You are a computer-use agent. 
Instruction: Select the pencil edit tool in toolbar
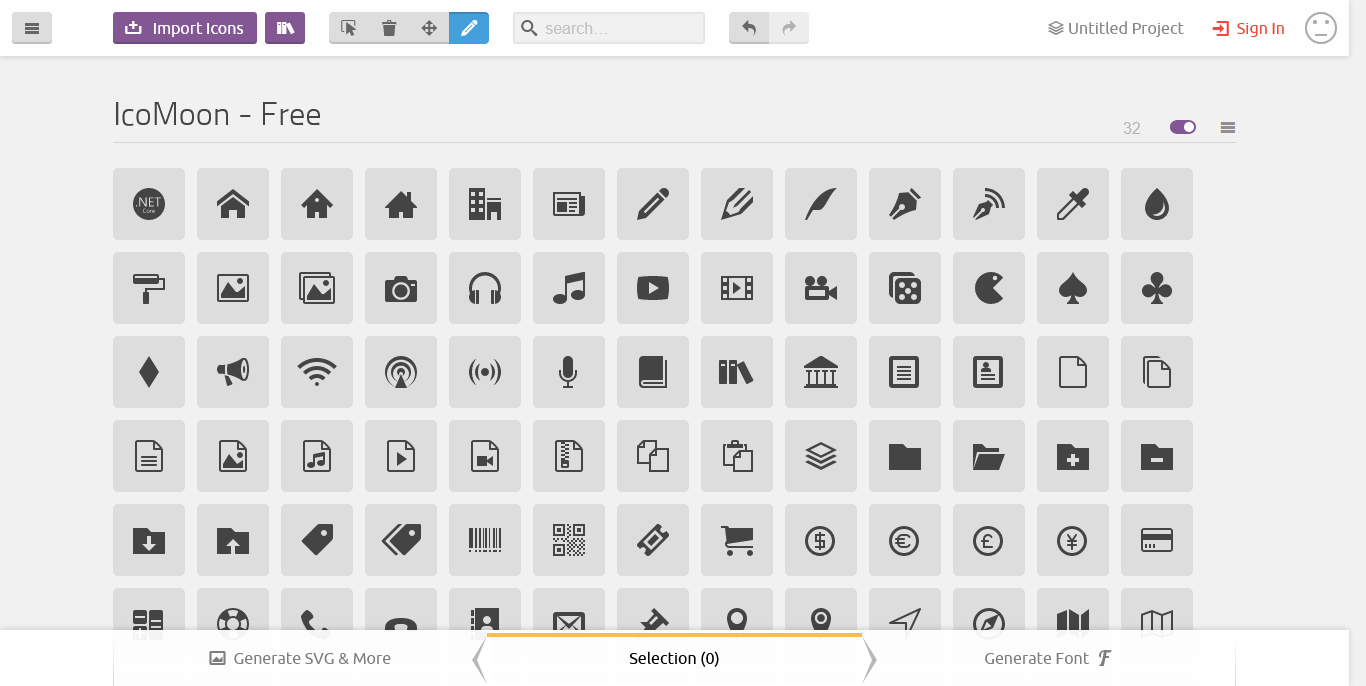tap(469, 28)
